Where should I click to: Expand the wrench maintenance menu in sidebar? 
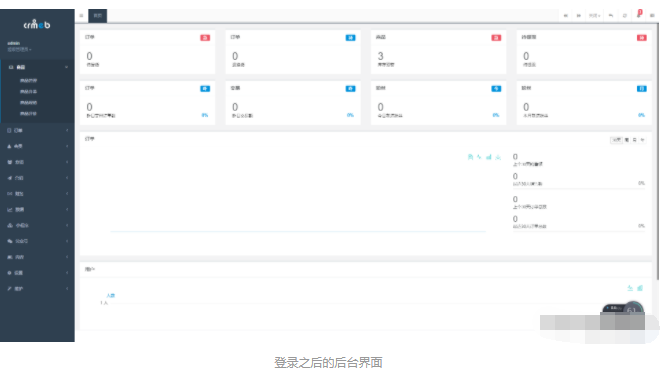coord(37,288)
